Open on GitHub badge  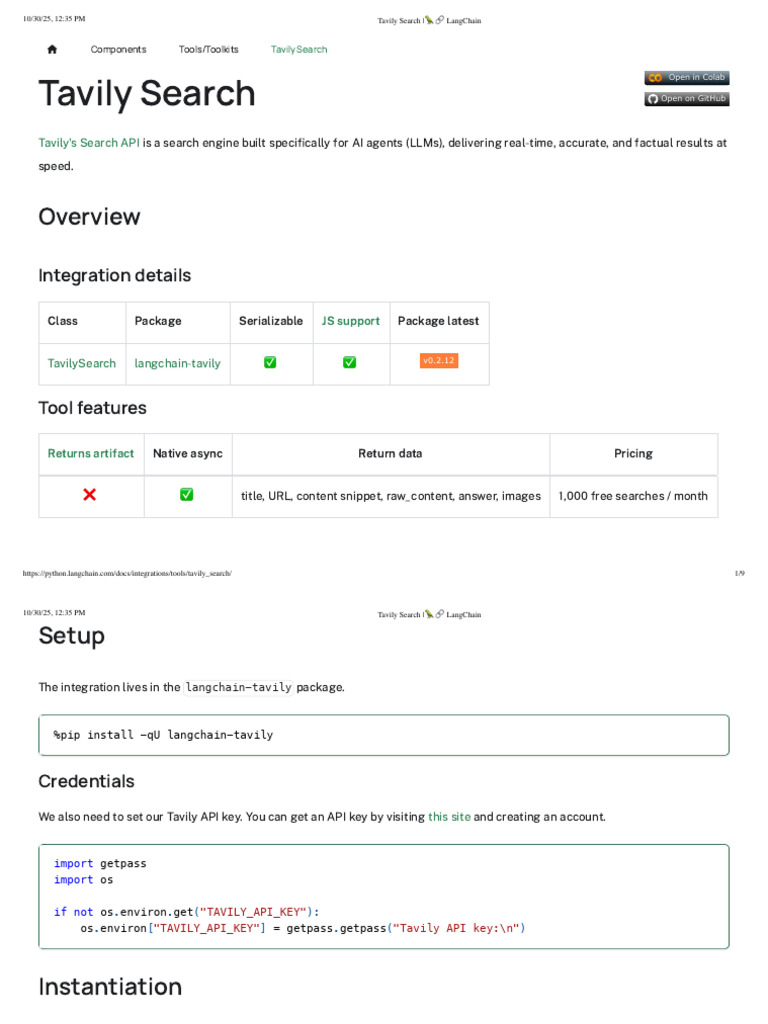(687, 99)
